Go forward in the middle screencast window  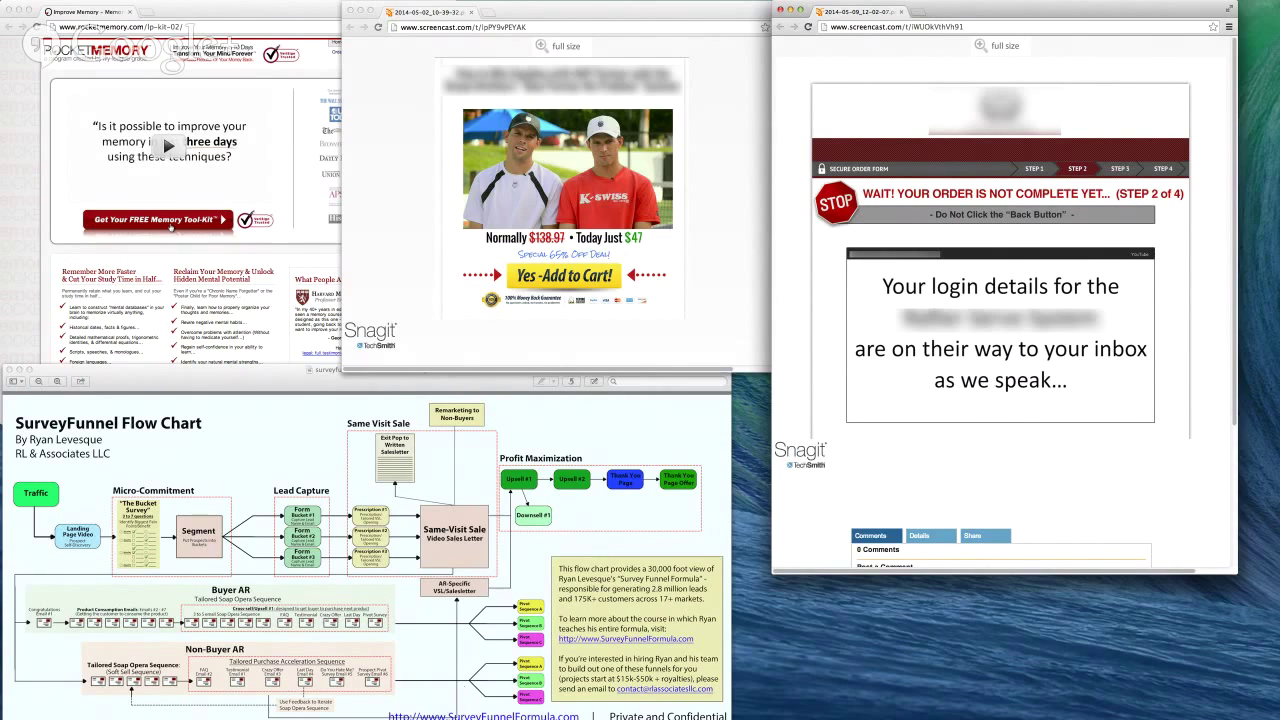tap(364, 27)
